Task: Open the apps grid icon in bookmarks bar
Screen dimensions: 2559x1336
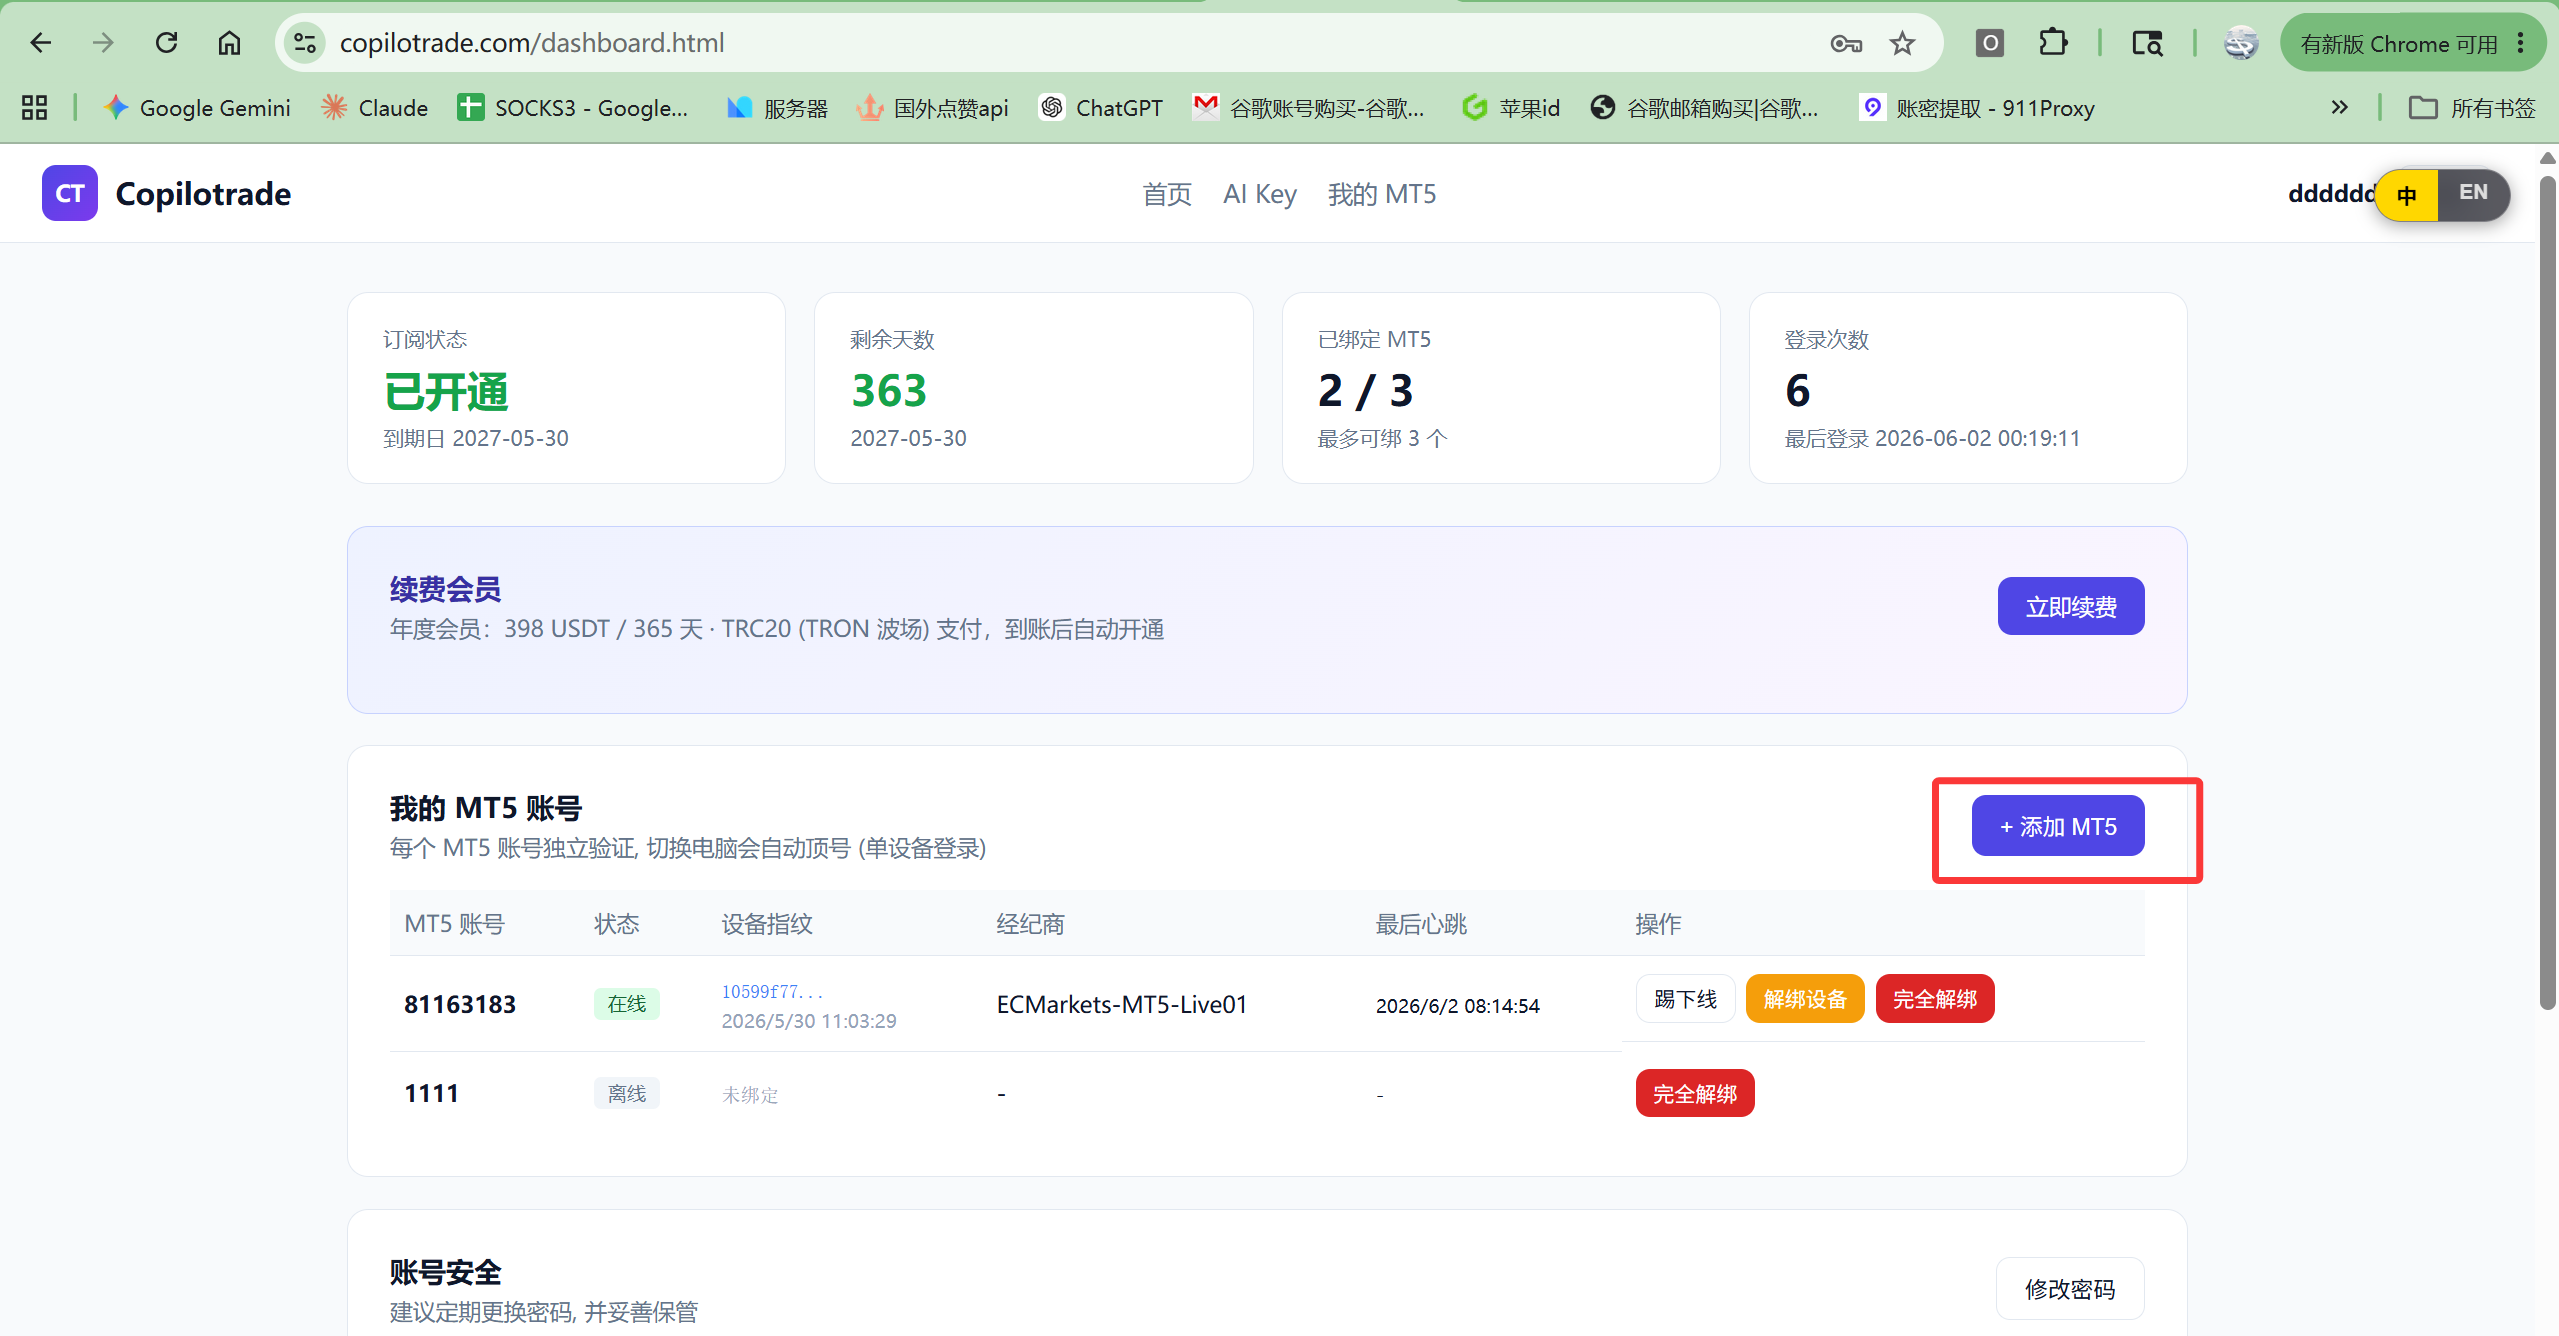Action: [34, 107]
